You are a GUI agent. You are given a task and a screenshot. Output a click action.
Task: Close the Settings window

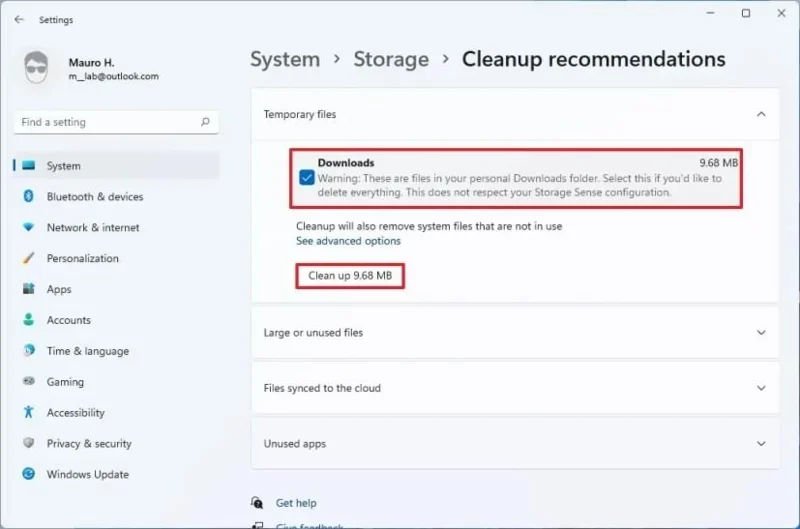782,13
